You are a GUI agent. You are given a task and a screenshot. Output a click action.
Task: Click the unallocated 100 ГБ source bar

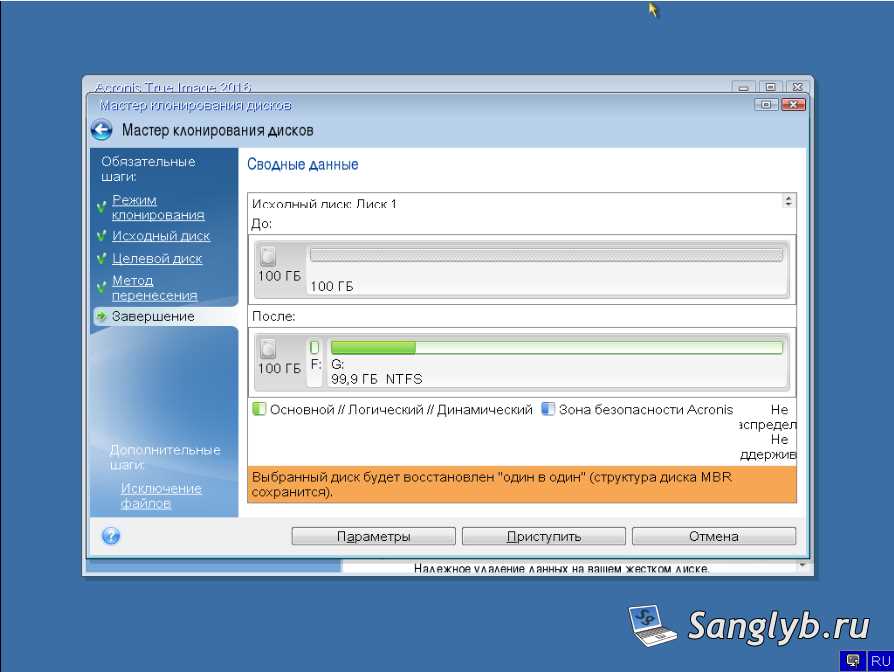pos(546,256)
